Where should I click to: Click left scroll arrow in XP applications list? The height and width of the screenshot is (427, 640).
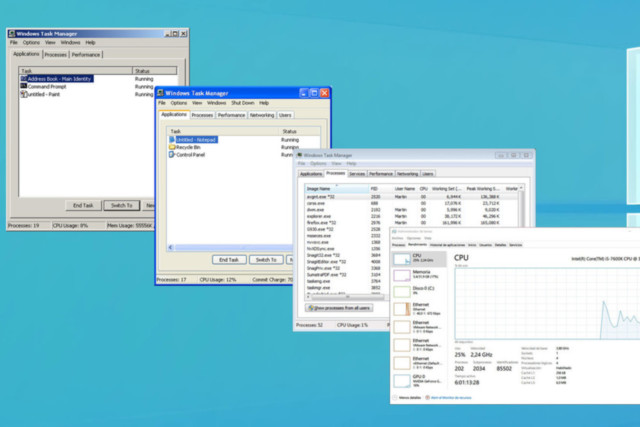[171, 247]
